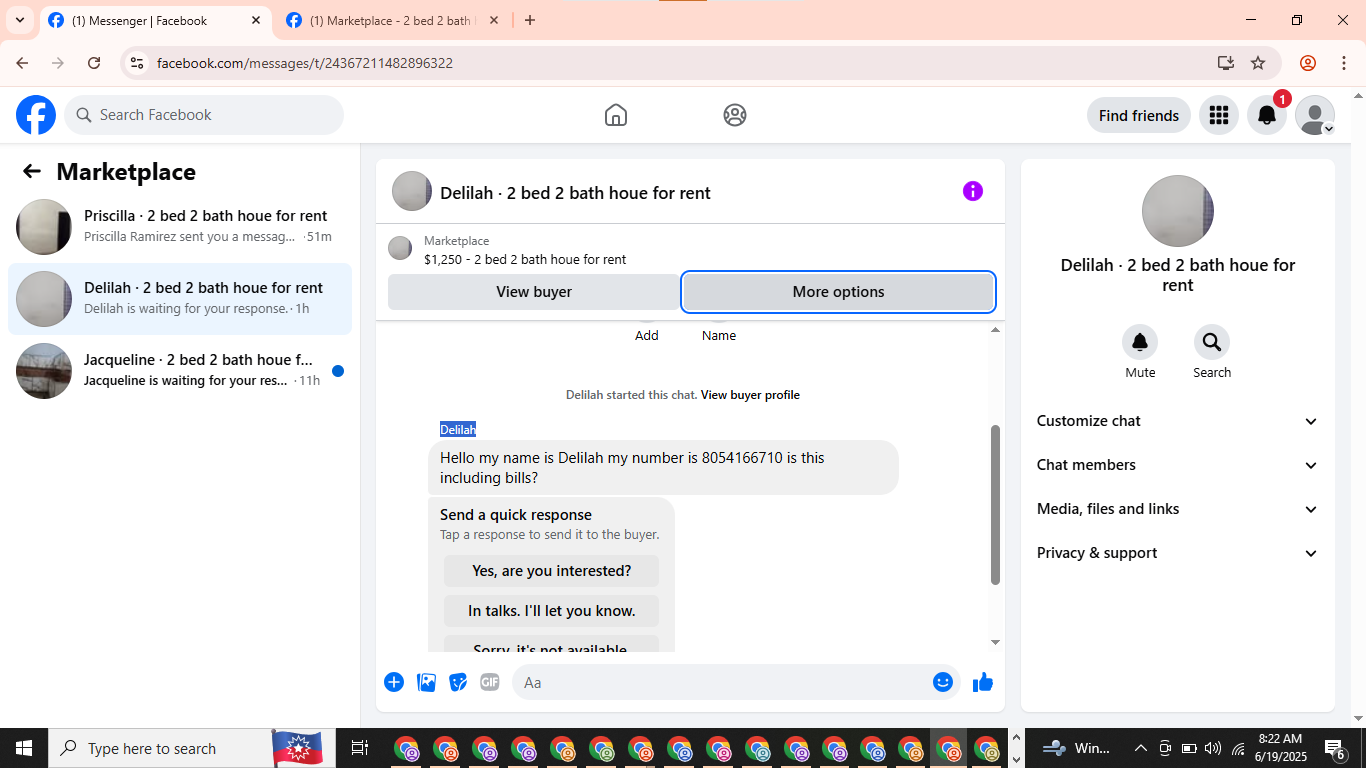The width and height of the screenshot is (1366, 768).
Task: Go back in Chrome browser
Action: [x=22, y=63]
